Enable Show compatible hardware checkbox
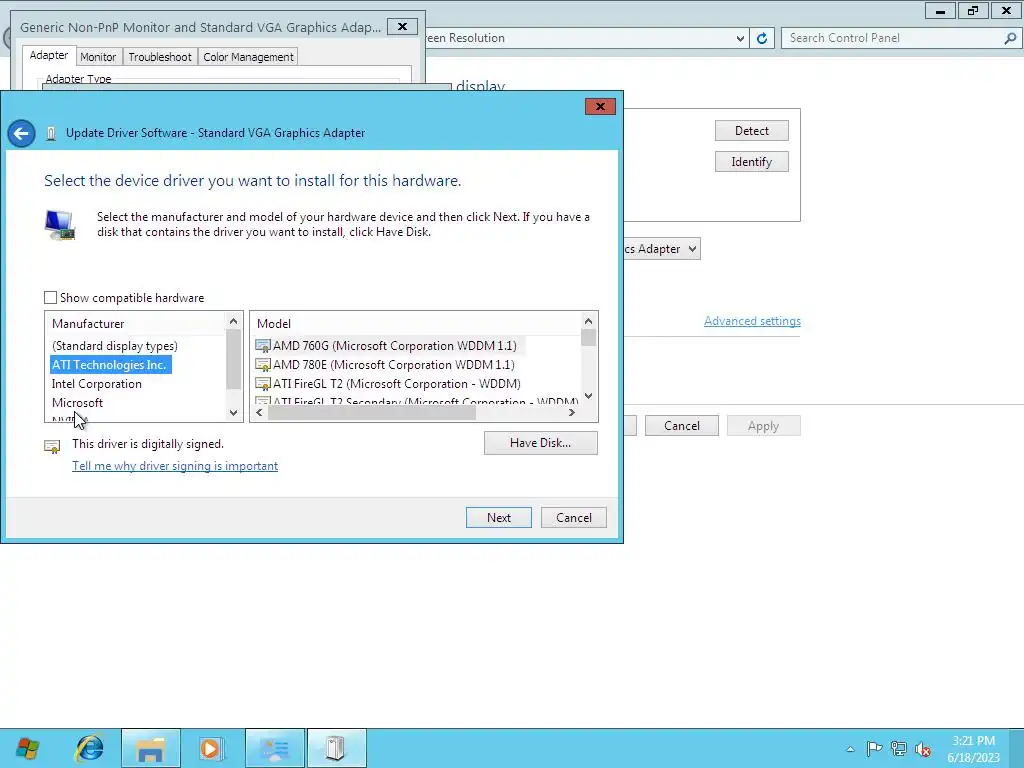 [50, 298]
